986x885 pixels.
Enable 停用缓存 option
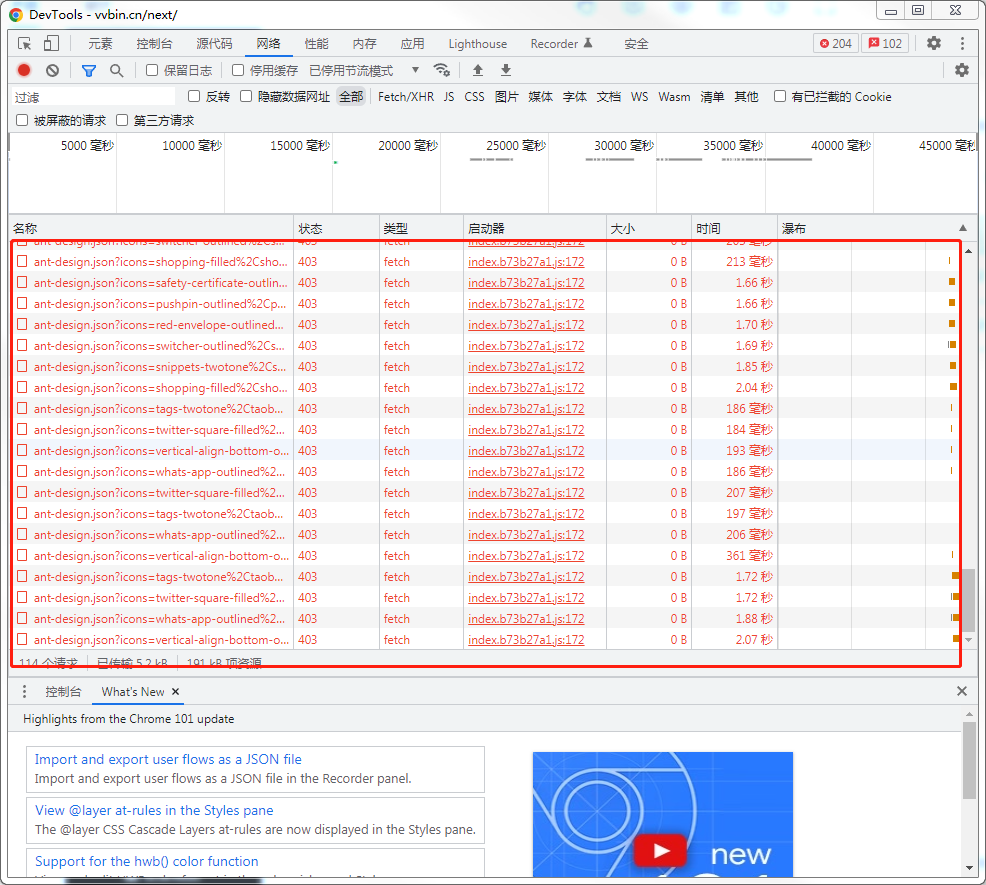tap(238, 71)
